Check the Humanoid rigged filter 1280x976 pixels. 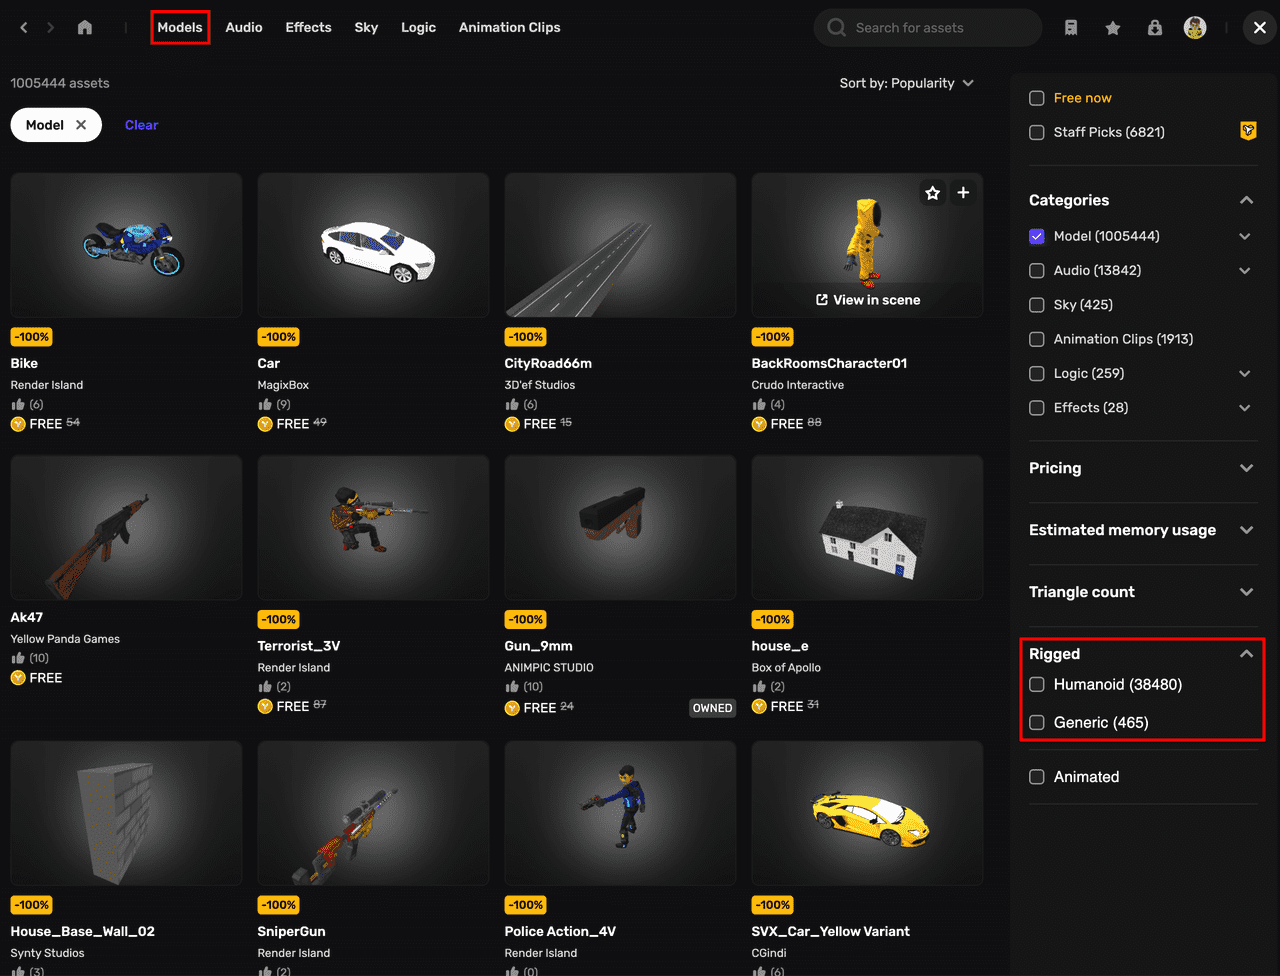coord(1037,685)
